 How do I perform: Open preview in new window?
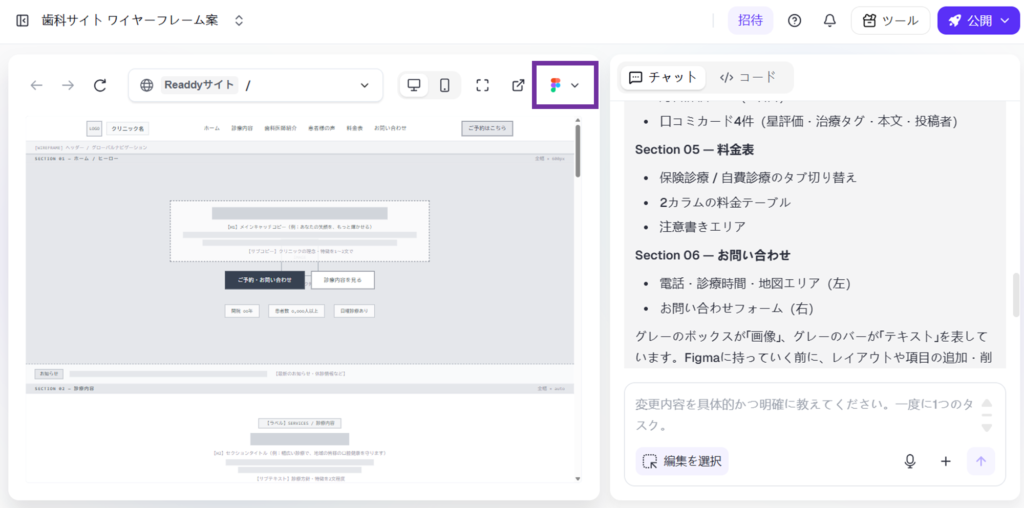(x=518, y=85)
